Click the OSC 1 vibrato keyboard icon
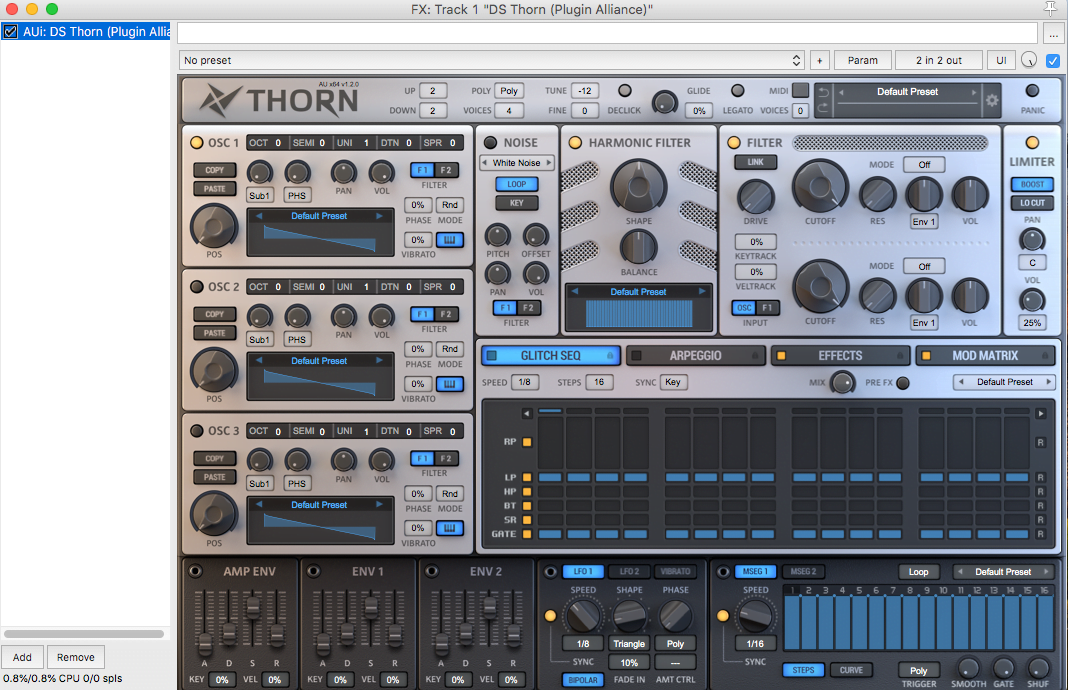 (x=450, y=240)
